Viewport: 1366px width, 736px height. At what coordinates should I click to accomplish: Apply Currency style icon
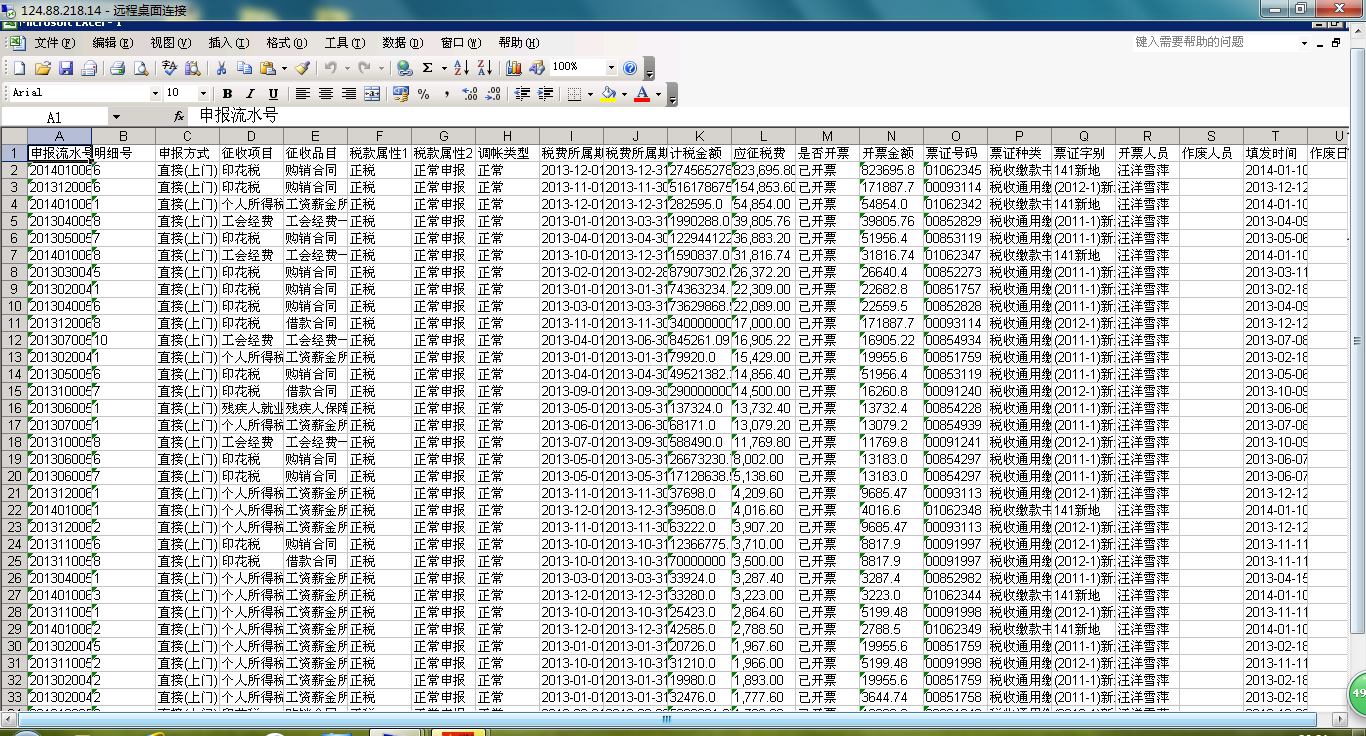click(401, 94)
